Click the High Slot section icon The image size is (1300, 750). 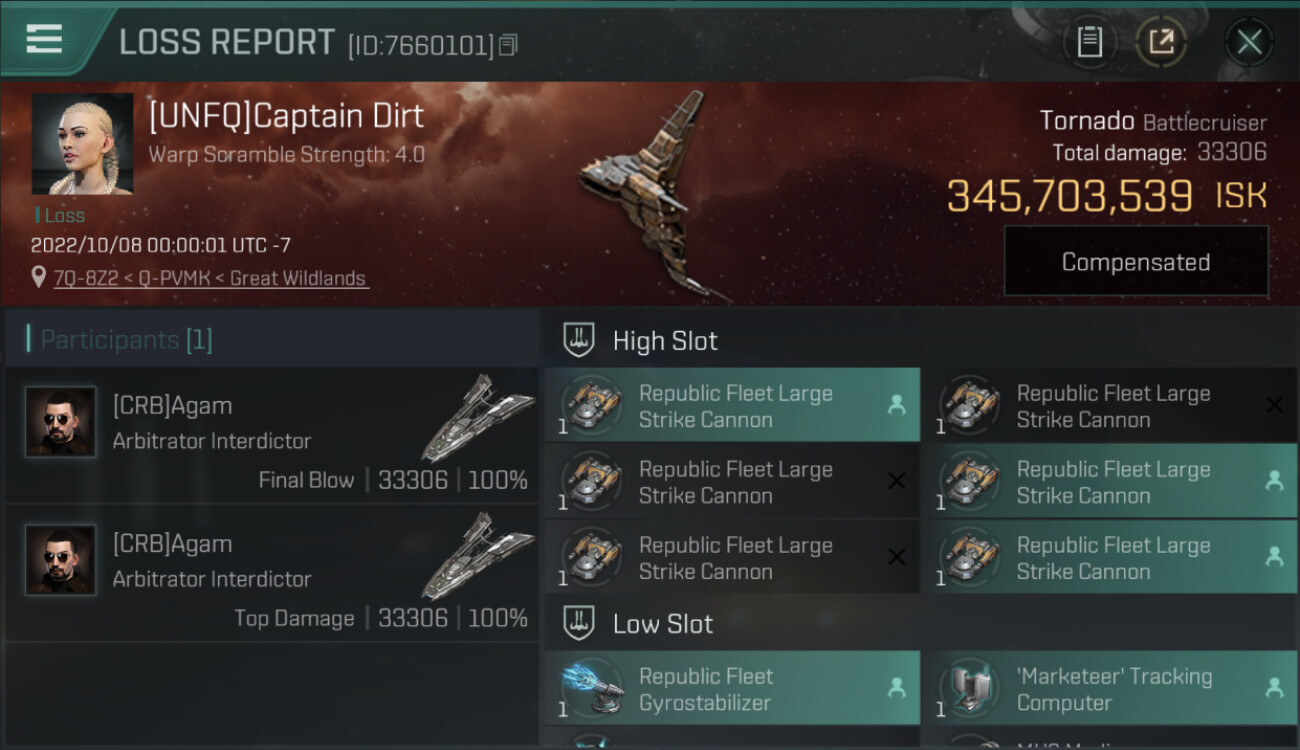(x=579, y=340)
